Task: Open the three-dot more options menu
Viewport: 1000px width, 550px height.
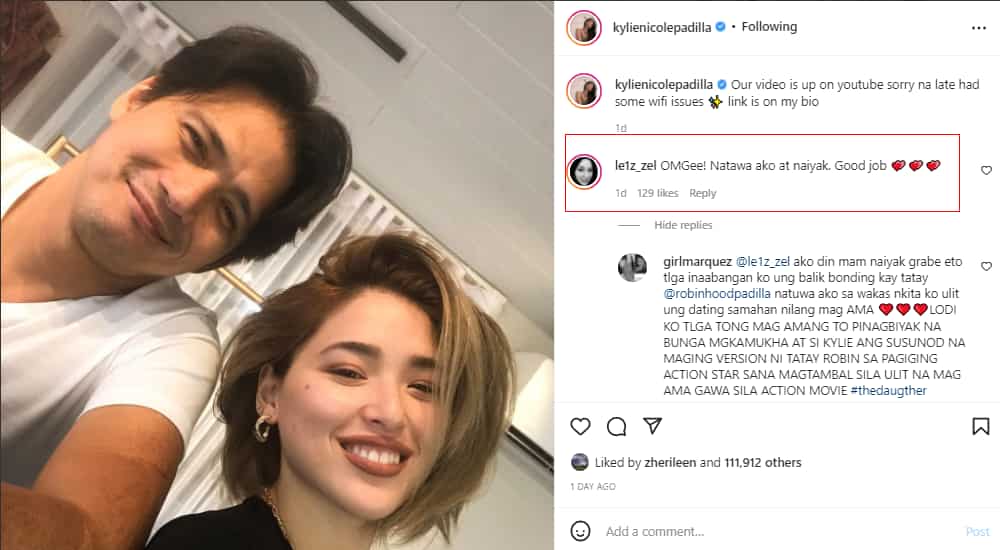Action: point(979,28)
